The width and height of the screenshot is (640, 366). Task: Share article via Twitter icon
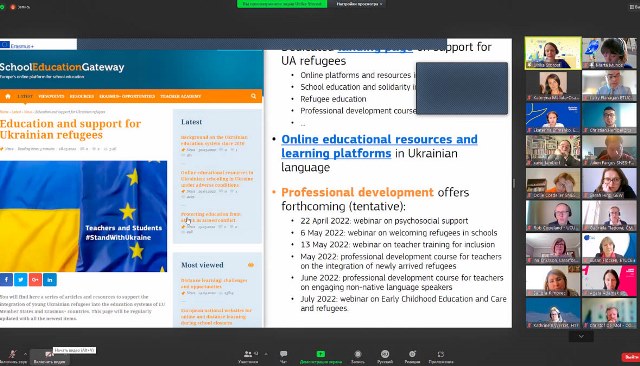21,279
